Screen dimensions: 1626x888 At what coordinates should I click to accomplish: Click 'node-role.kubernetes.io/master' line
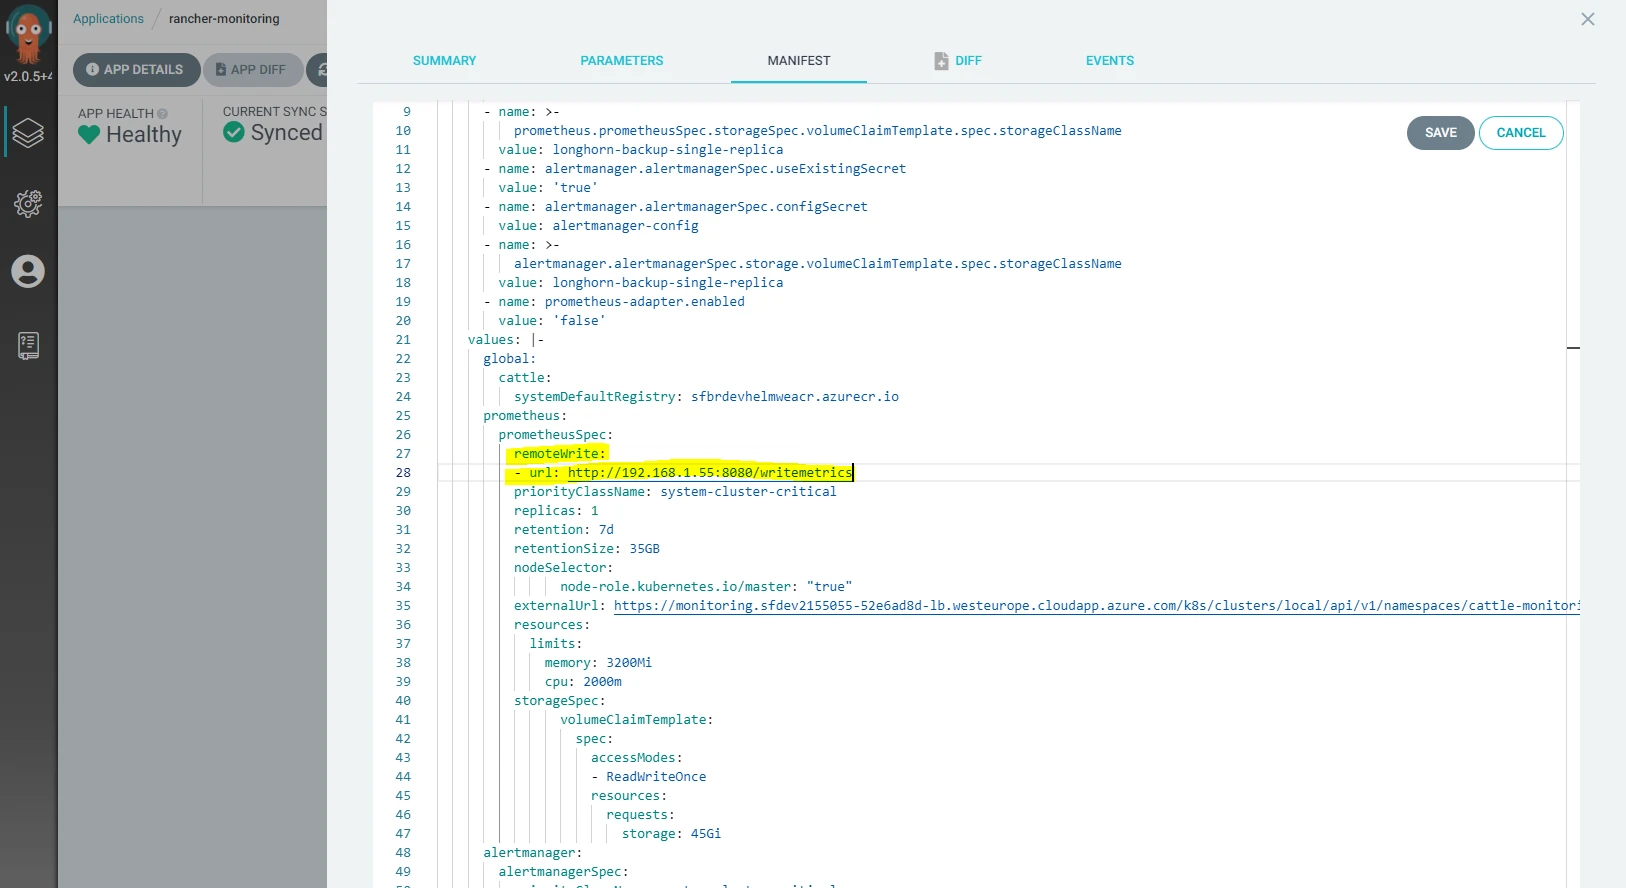pyautogui.click(x=706, y=587)
